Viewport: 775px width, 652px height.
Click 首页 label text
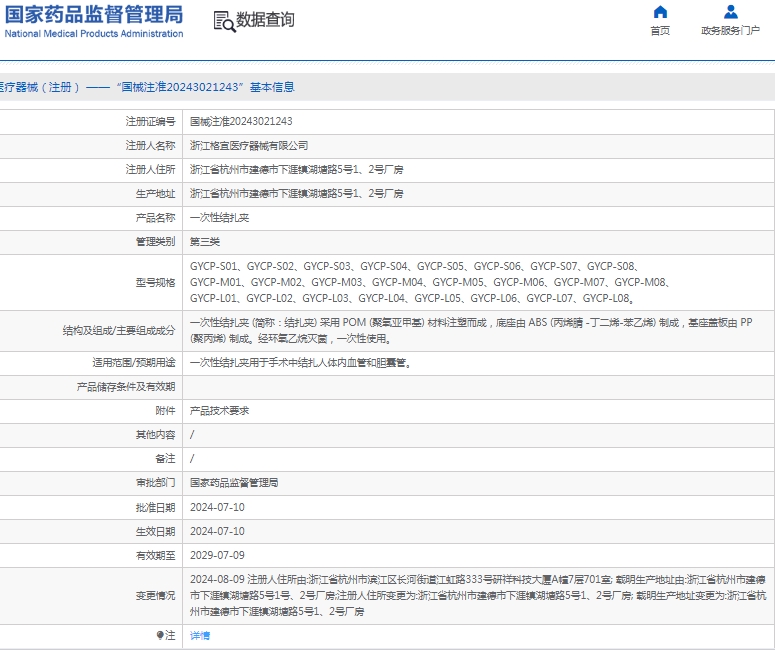pyautogui.click(x=660, y=31)
